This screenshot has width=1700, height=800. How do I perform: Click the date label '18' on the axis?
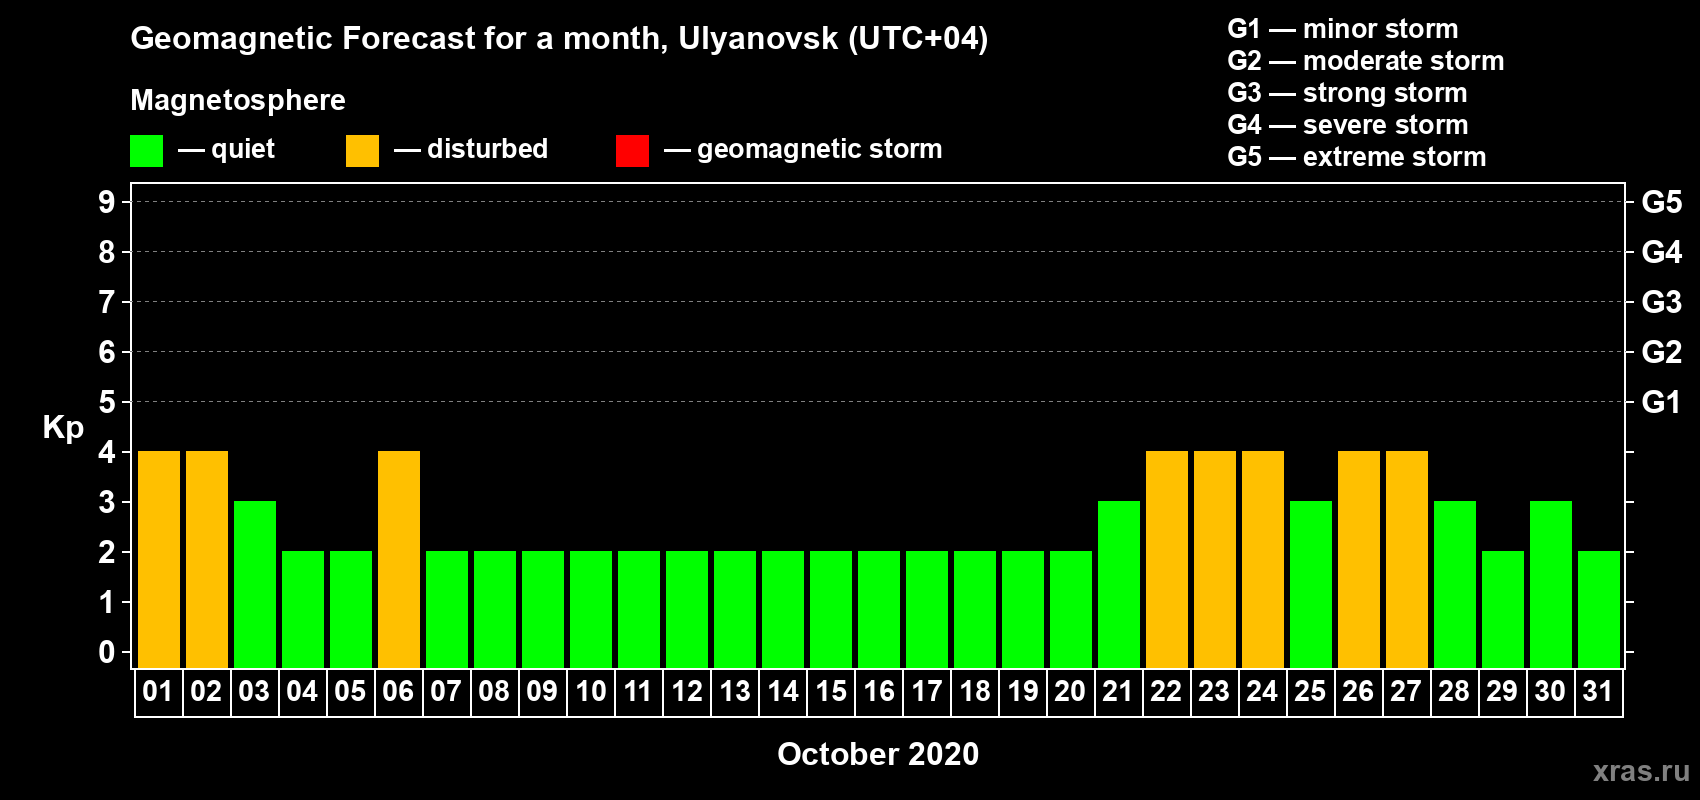(x=974, y=692)
